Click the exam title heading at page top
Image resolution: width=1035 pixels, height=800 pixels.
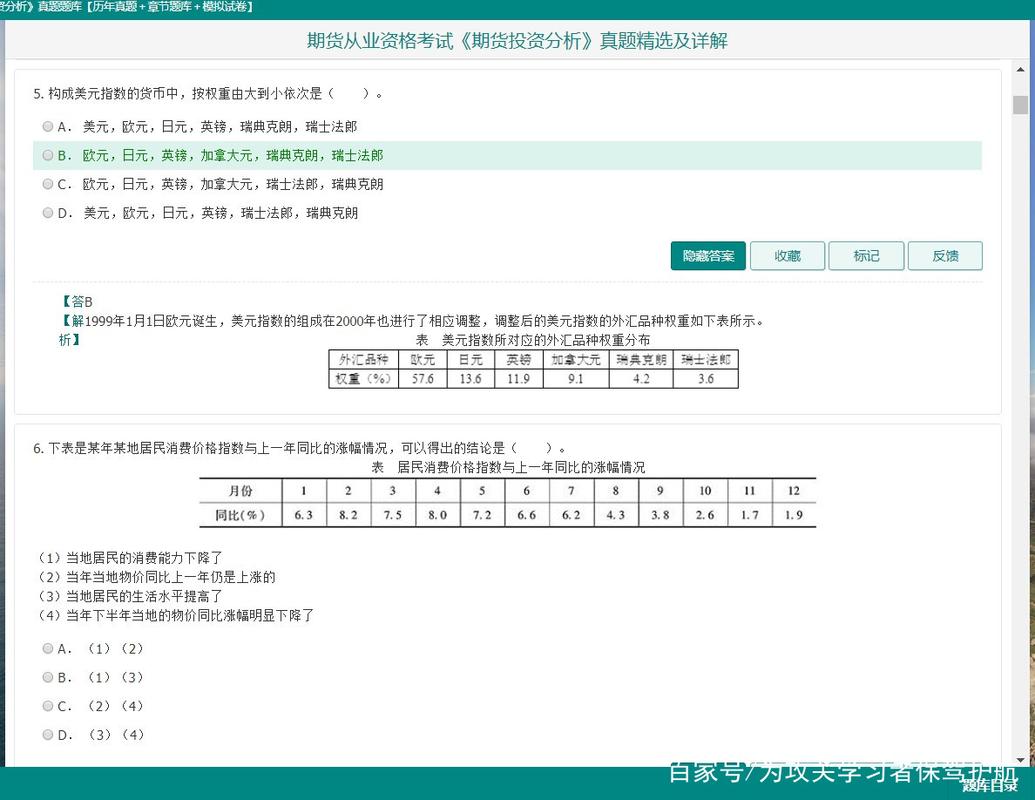coord(516,41)
